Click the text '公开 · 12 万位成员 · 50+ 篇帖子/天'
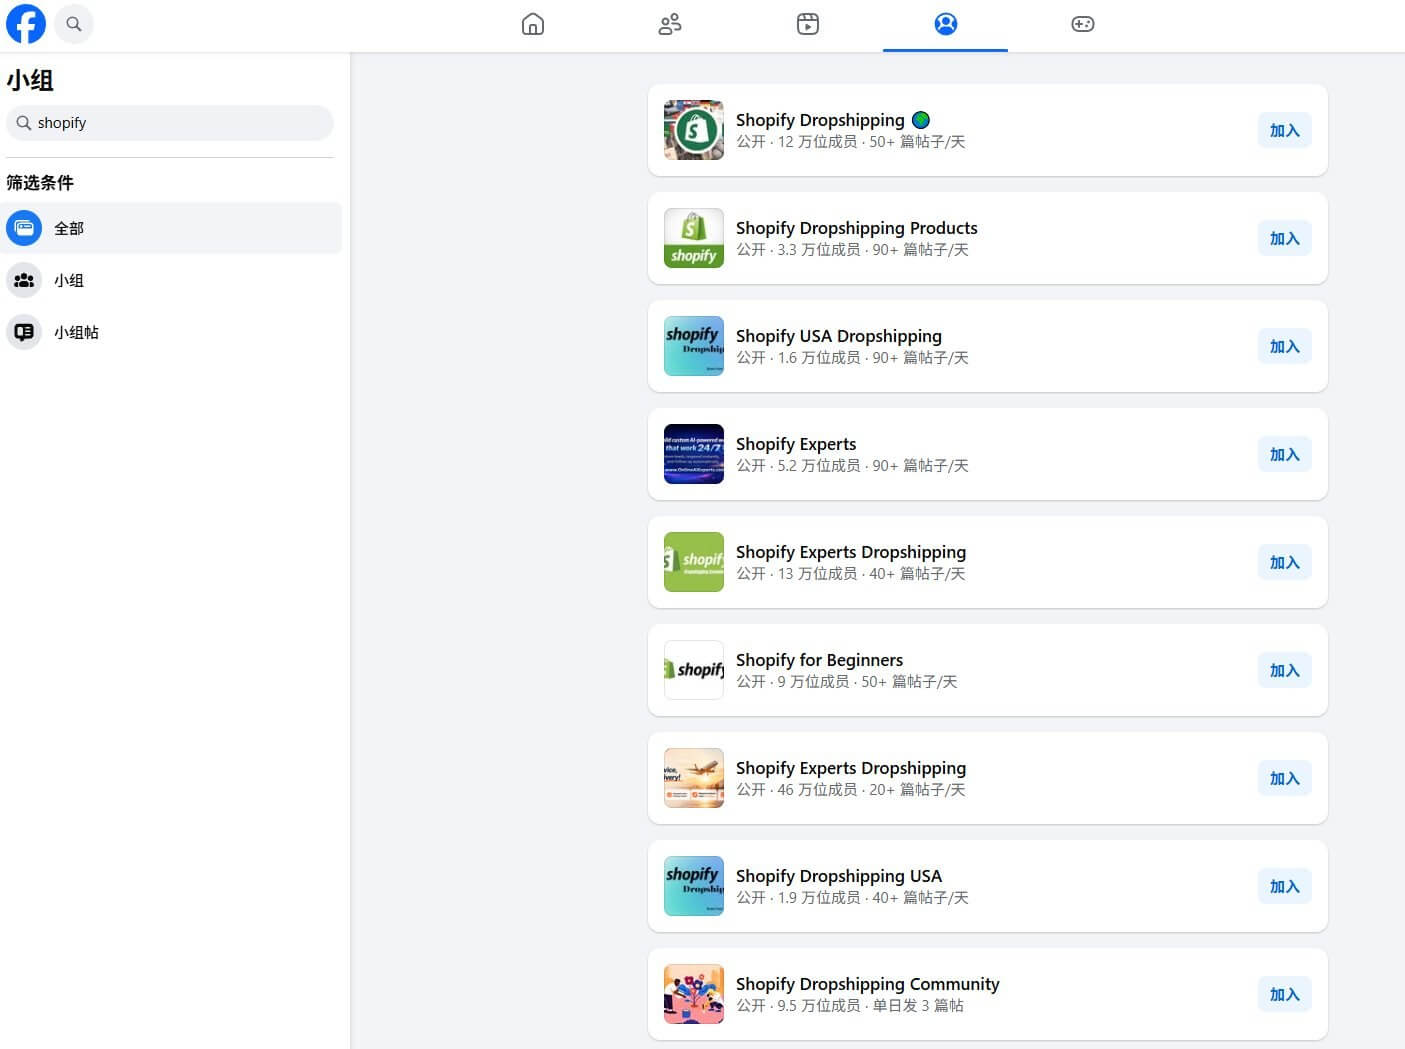 pos(851,142)
